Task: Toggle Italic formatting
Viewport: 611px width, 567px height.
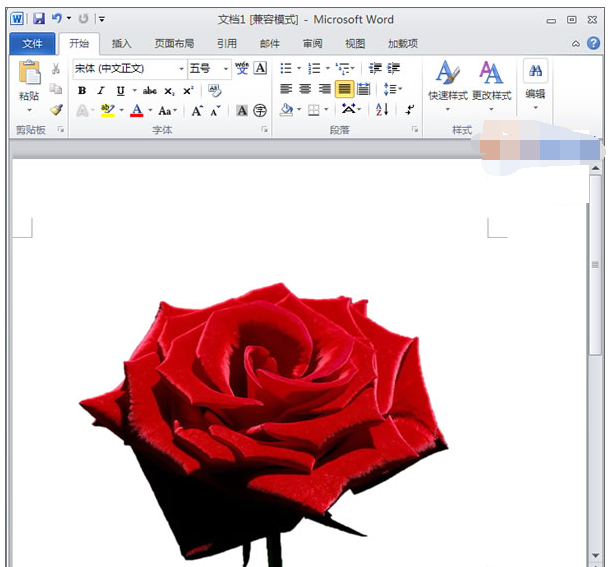Action: [101, 90]
